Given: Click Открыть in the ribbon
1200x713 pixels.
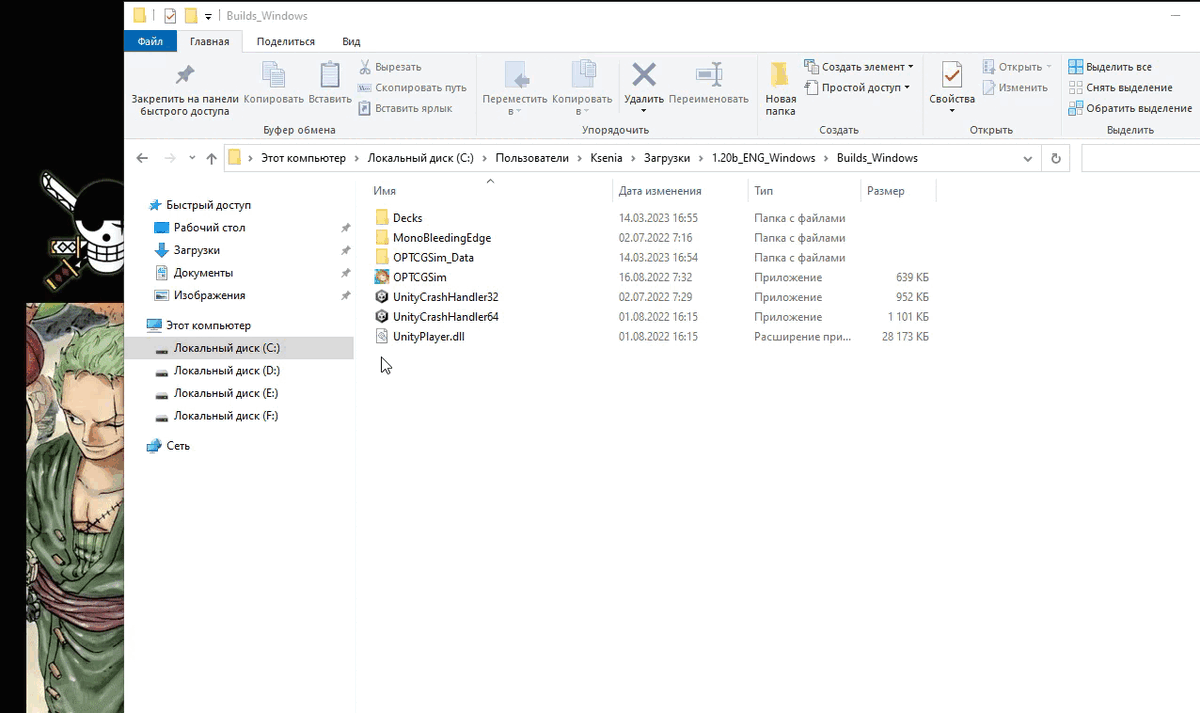Looking at the screenshot, I should pyautogui.click(x=1018, y=67).
